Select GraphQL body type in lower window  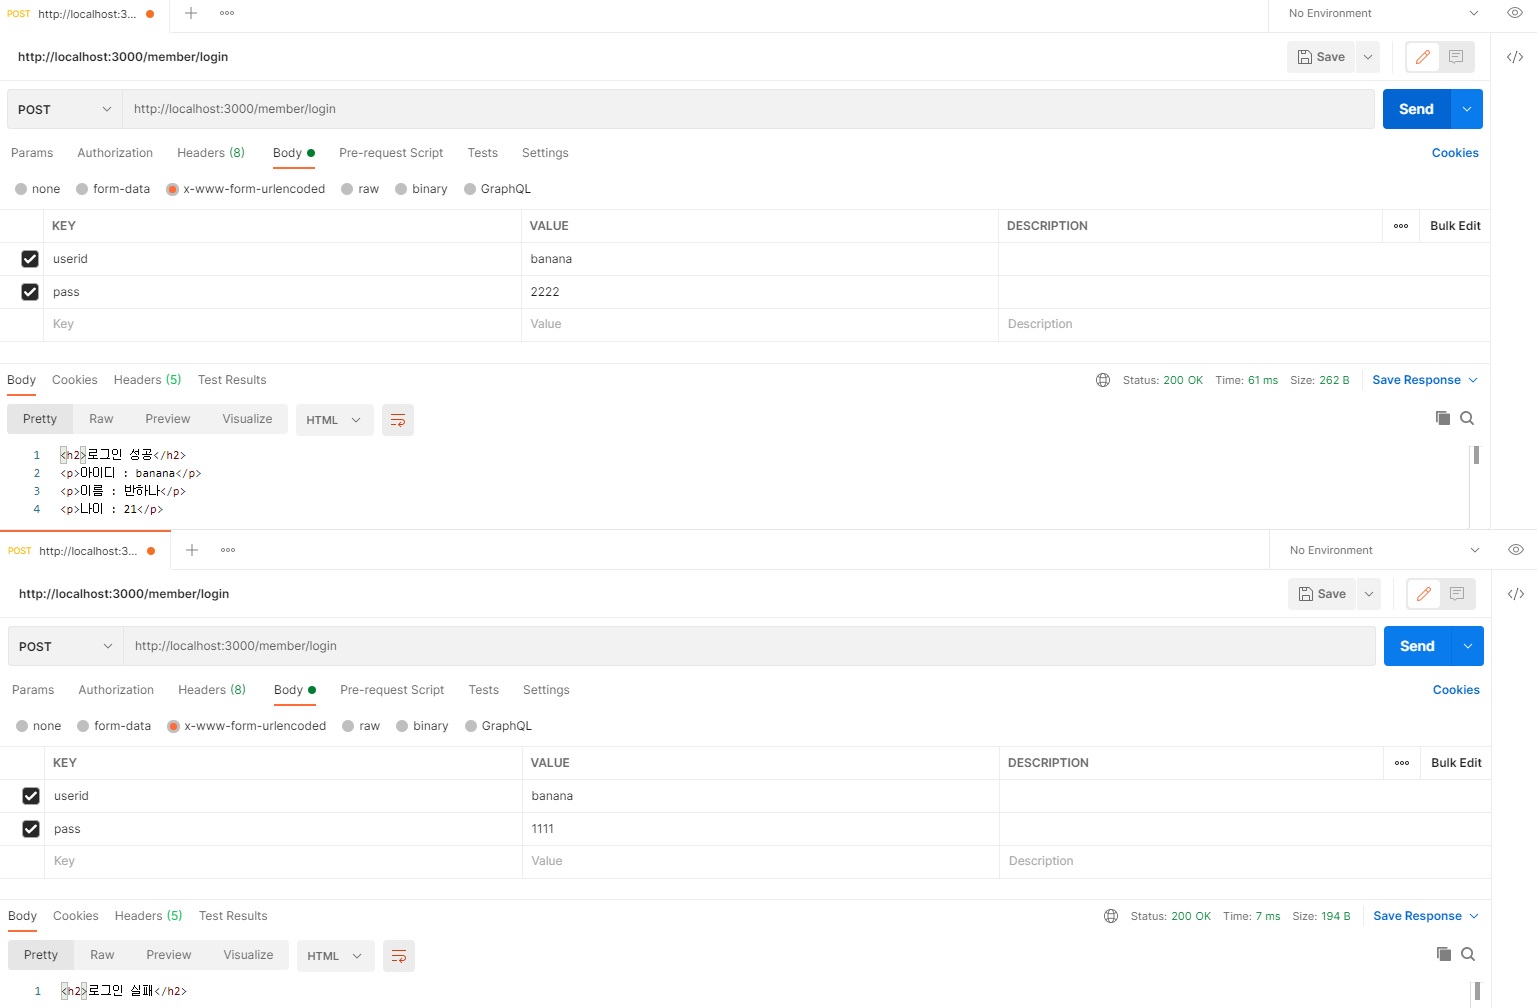[498, 726]
